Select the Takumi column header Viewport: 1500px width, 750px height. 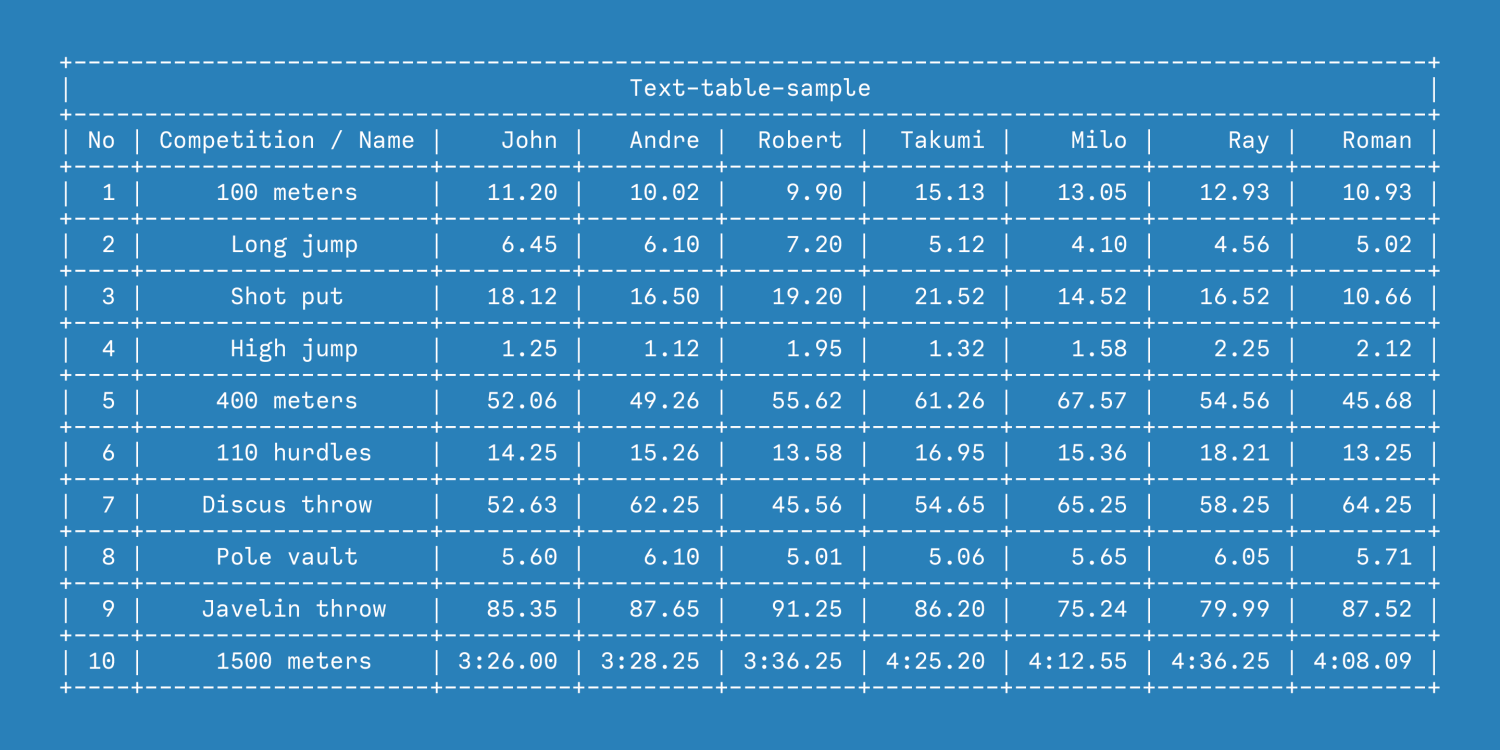pyautogui.click(x=942, y=140)
